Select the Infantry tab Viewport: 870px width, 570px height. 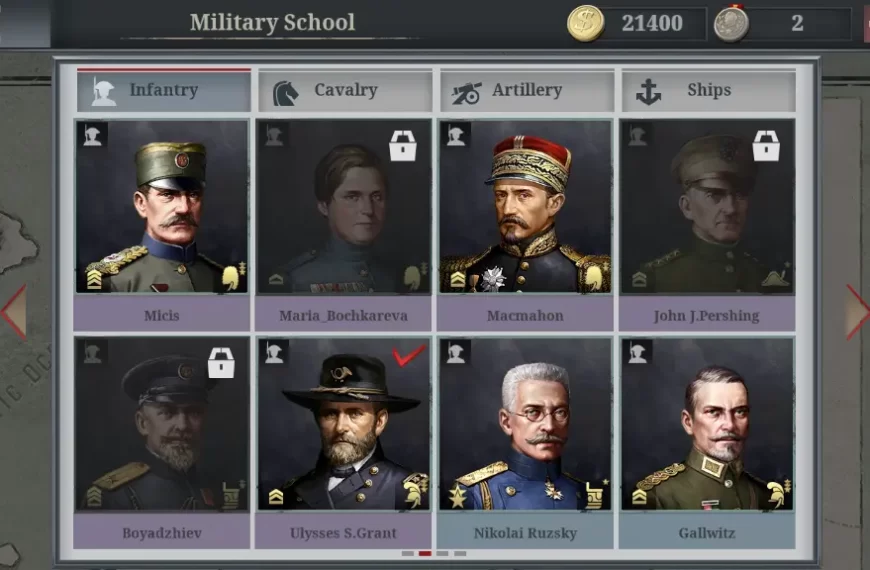point(164,90)
